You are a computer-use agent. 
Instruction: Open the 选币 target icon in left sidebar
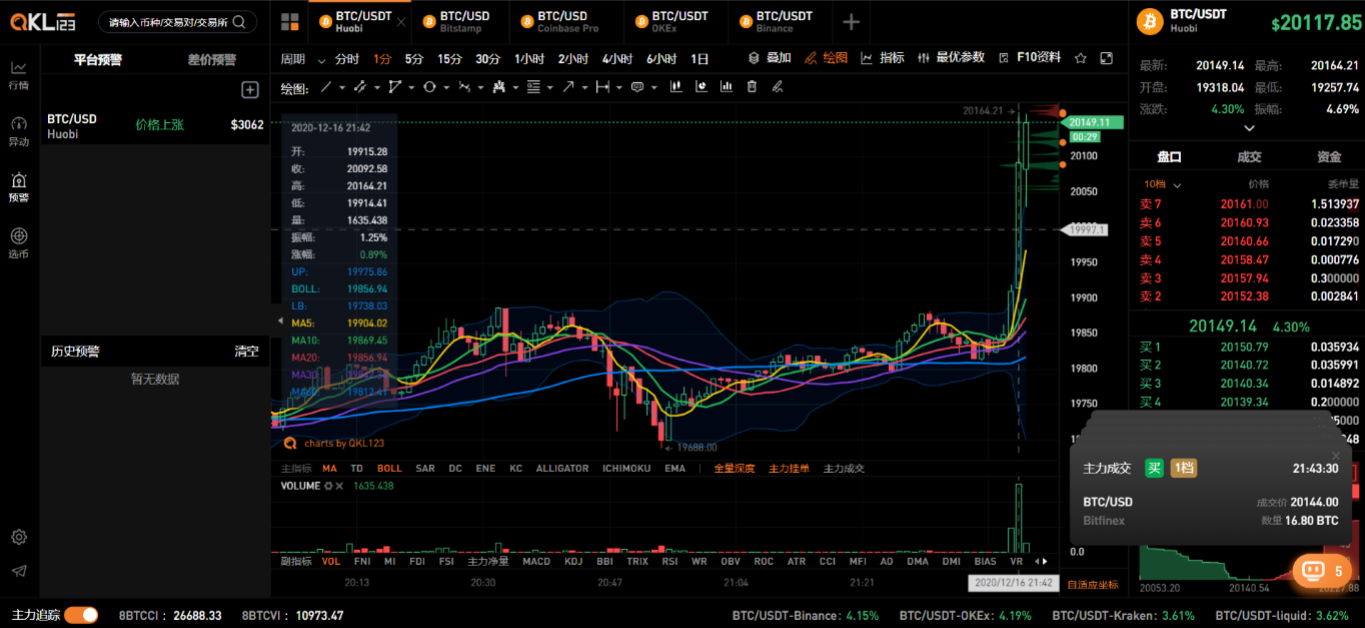tap(19, 243)
